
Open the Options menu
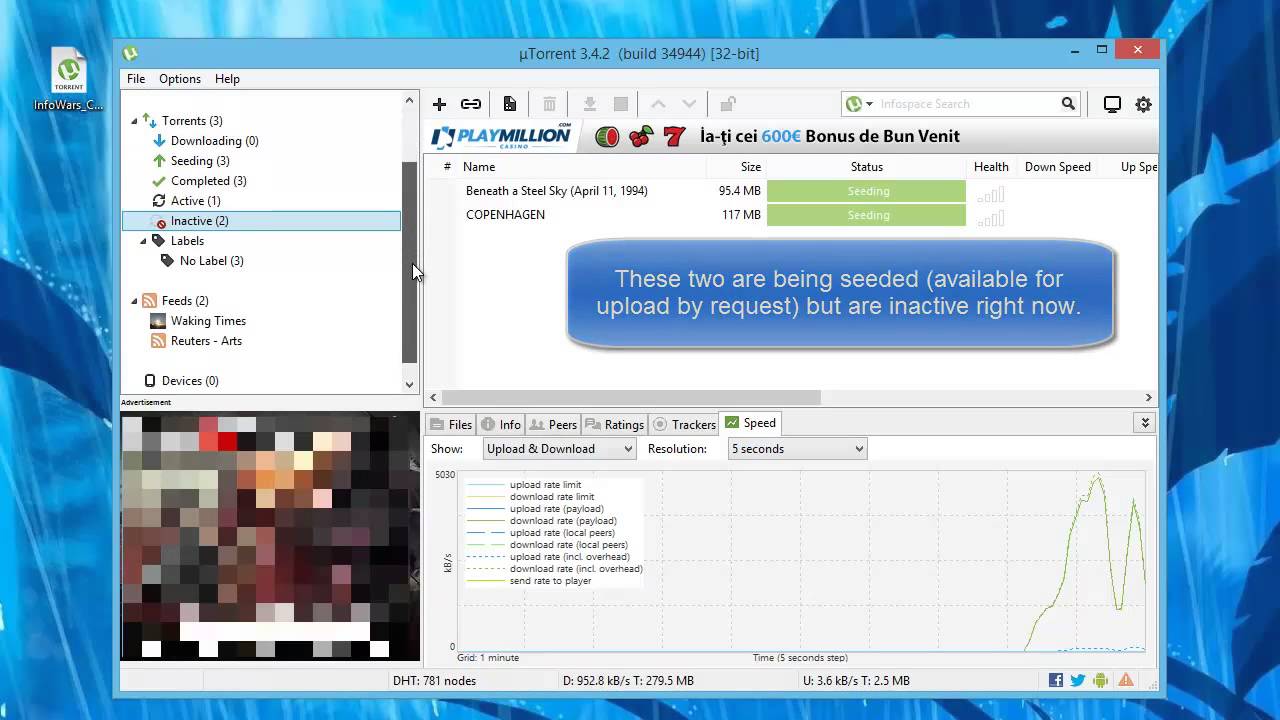(180, 79)
